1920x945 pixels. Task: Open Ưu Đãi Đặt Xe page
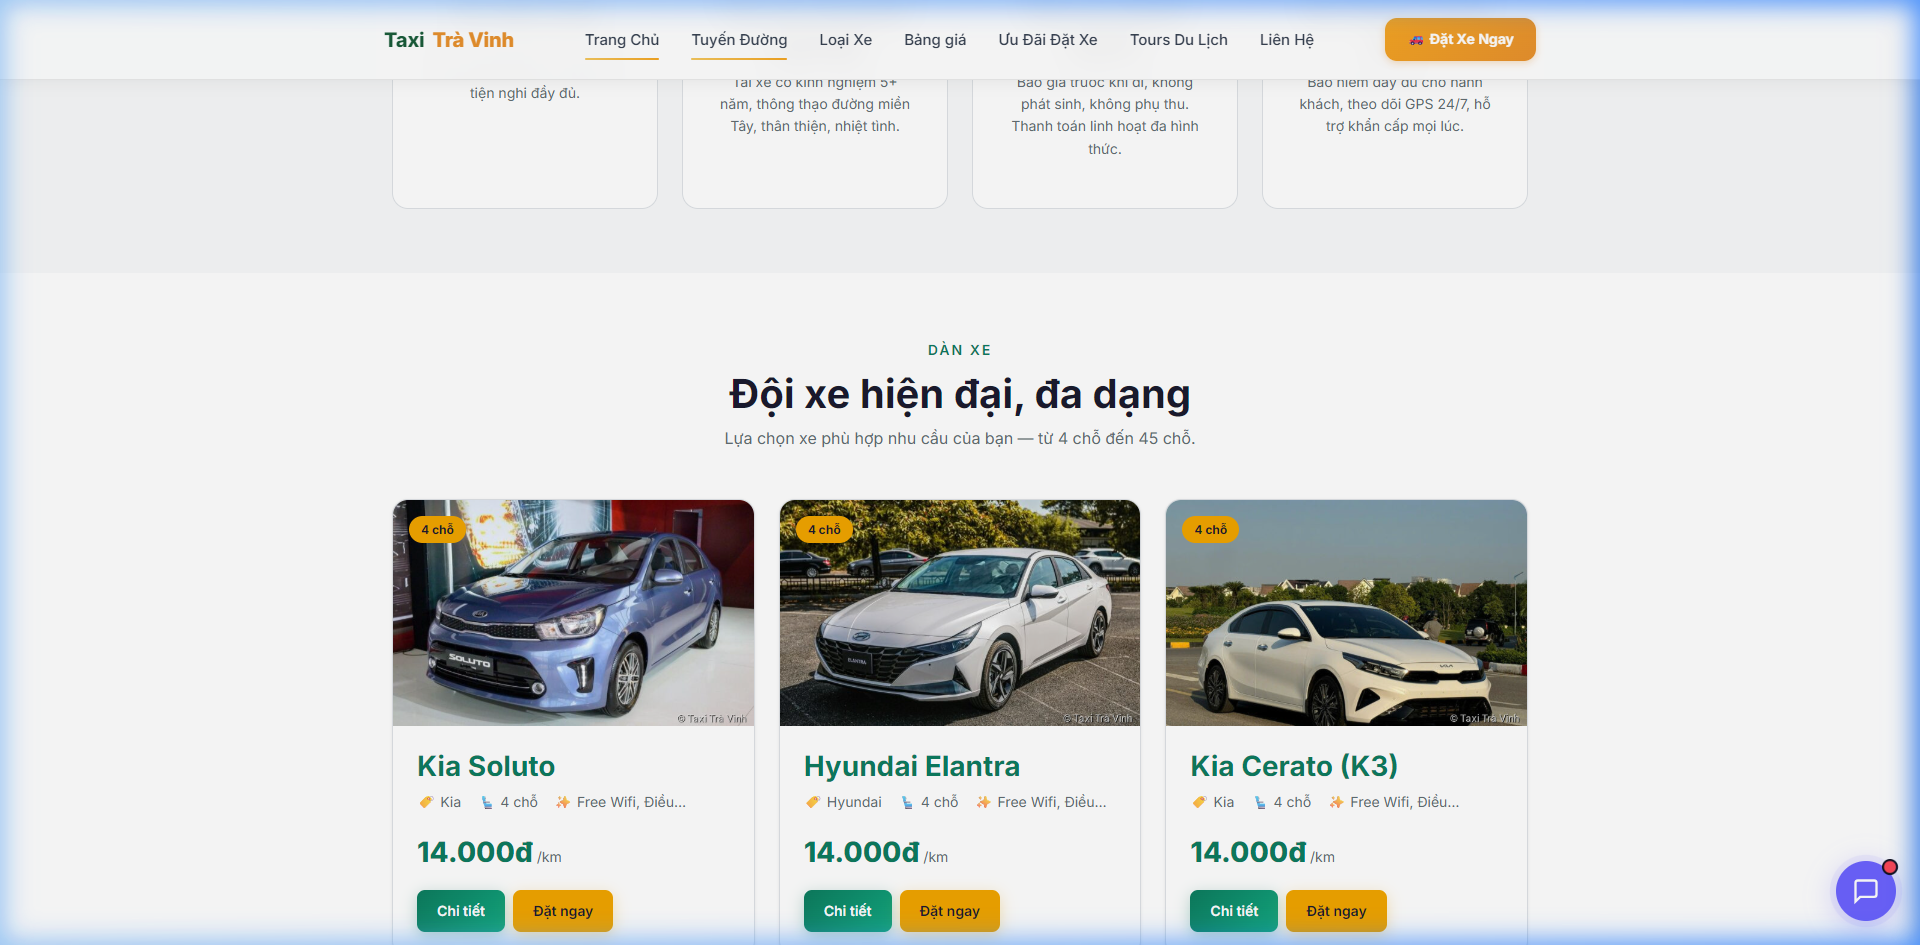(x=1047, y=40)
